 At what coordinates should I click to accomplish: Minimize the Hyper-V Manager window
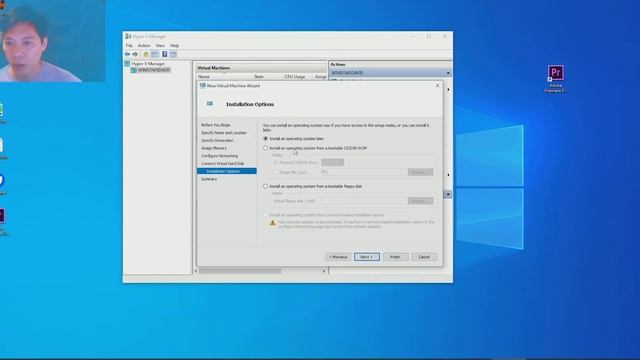click(413, 36)
